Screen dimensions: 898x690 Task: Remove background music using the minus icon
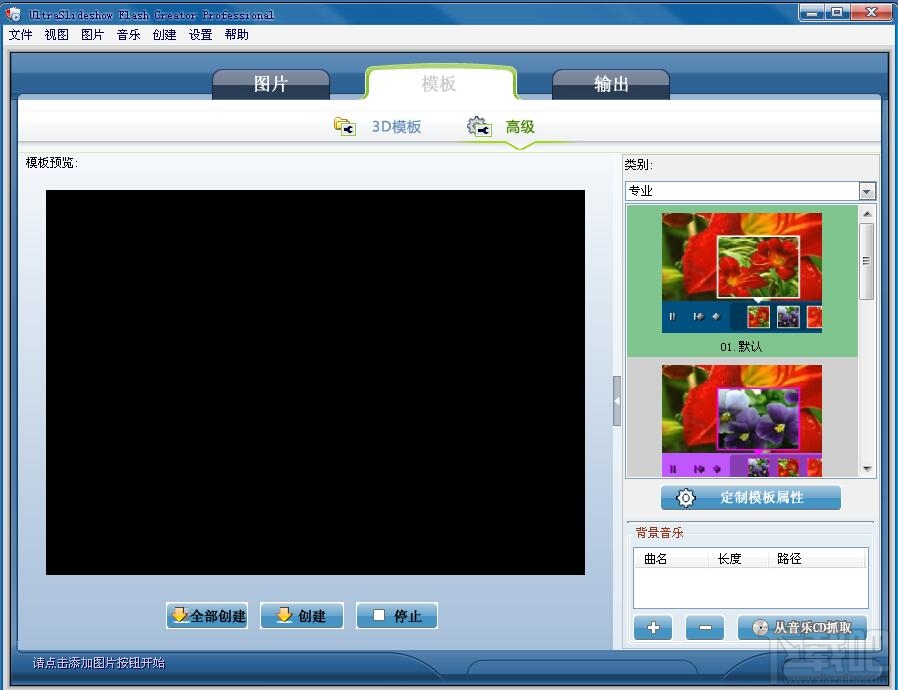[705, 628]
